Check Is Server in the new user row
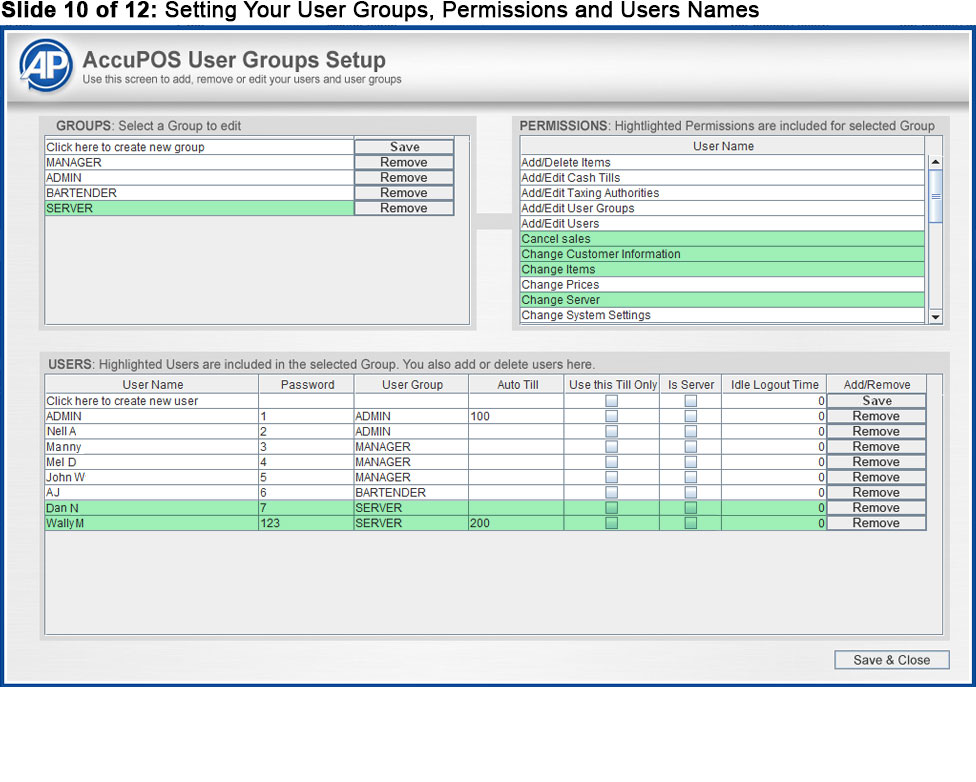This screenshot has width=976, height=782. (x=690, y=401)
